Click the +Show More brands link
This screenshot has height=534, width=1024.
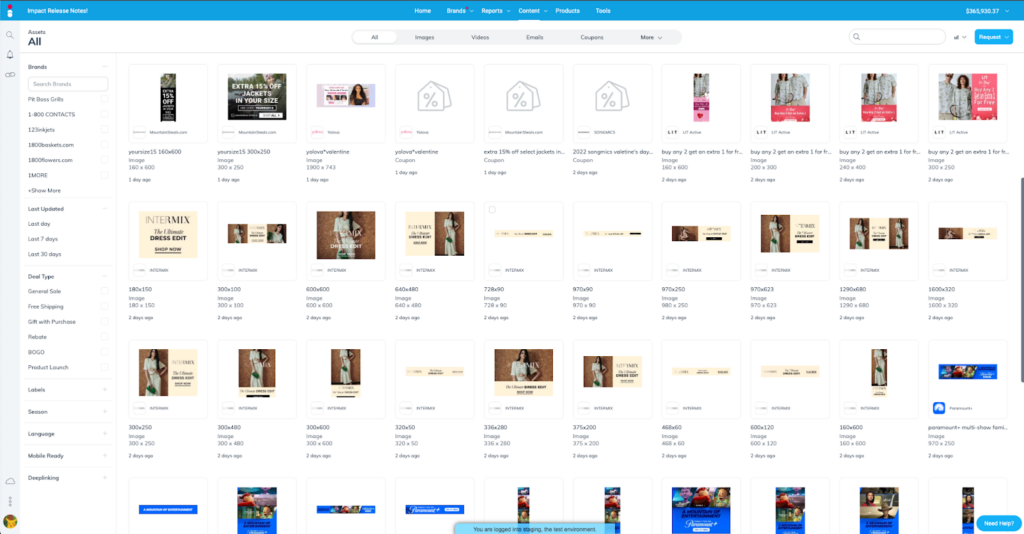tap(44, 190)
